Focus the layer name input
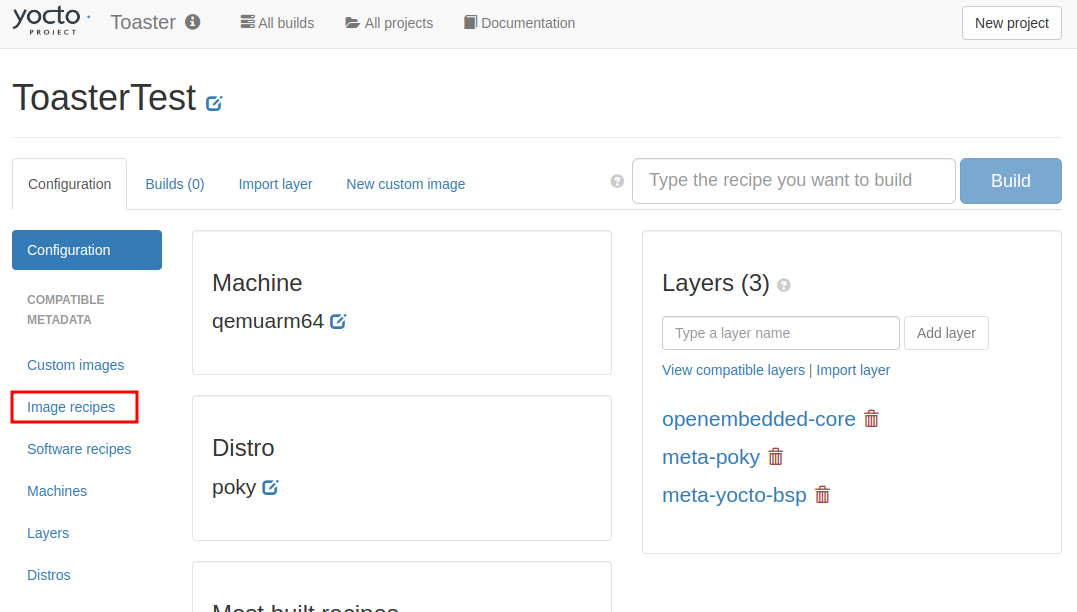1077x612 pixels. coord(781,333)
